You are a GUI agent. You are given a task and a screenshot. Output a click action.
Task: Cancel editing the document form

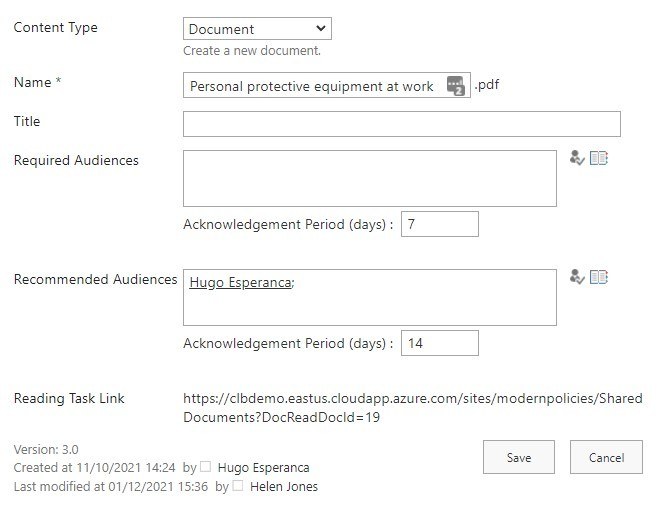(606, 458)
